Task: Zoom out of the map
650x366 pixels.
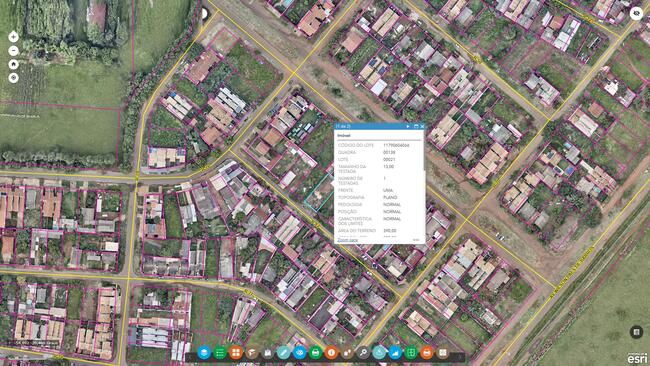Action: [13, 51]
